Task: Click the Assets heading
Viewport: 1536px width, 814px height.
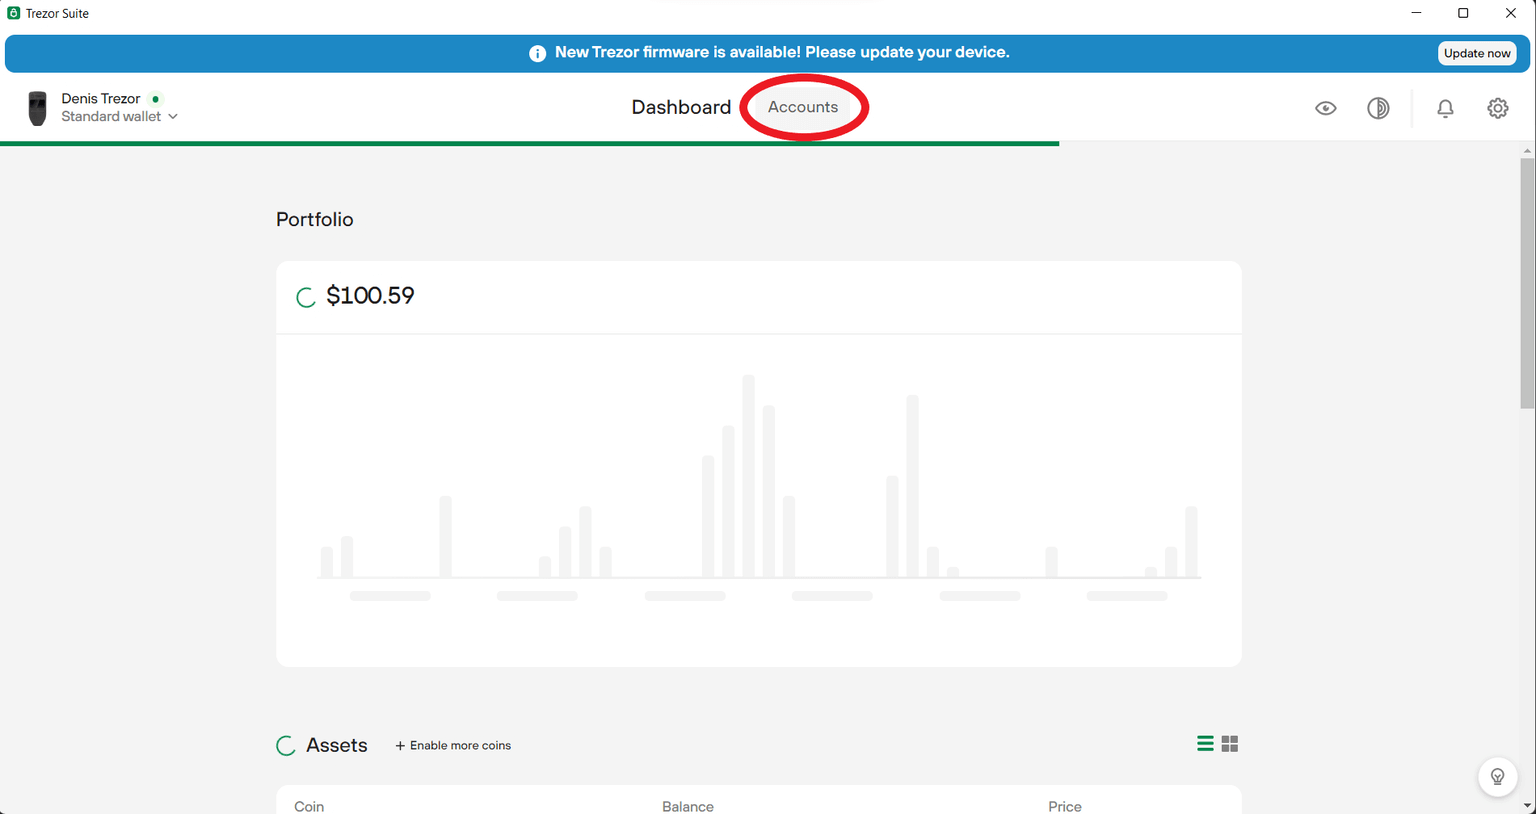Action: pos(336,745)
